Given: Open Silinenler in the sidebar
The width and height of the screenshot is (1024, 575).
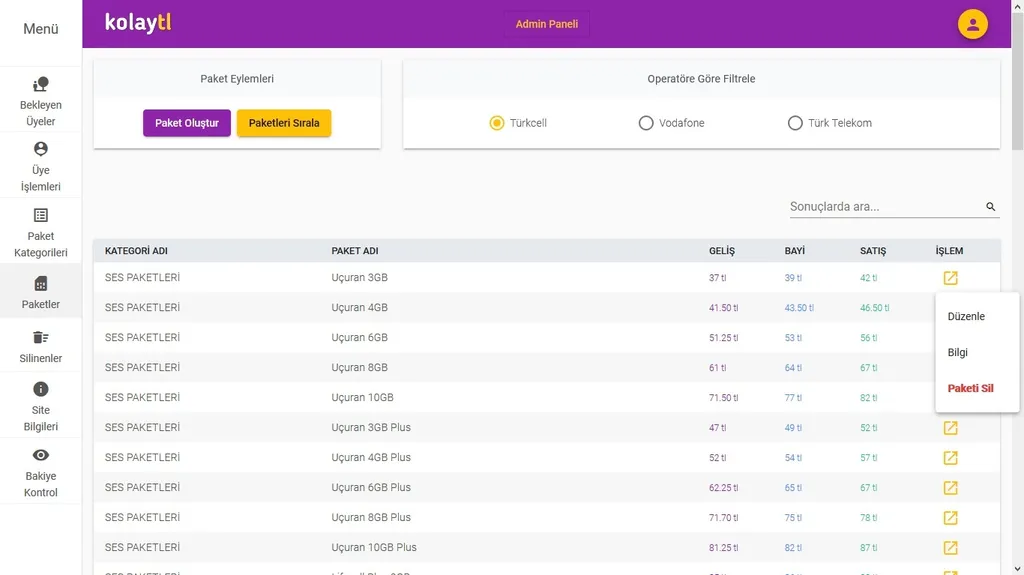Looking at the screenshot, I should [41, 346].
